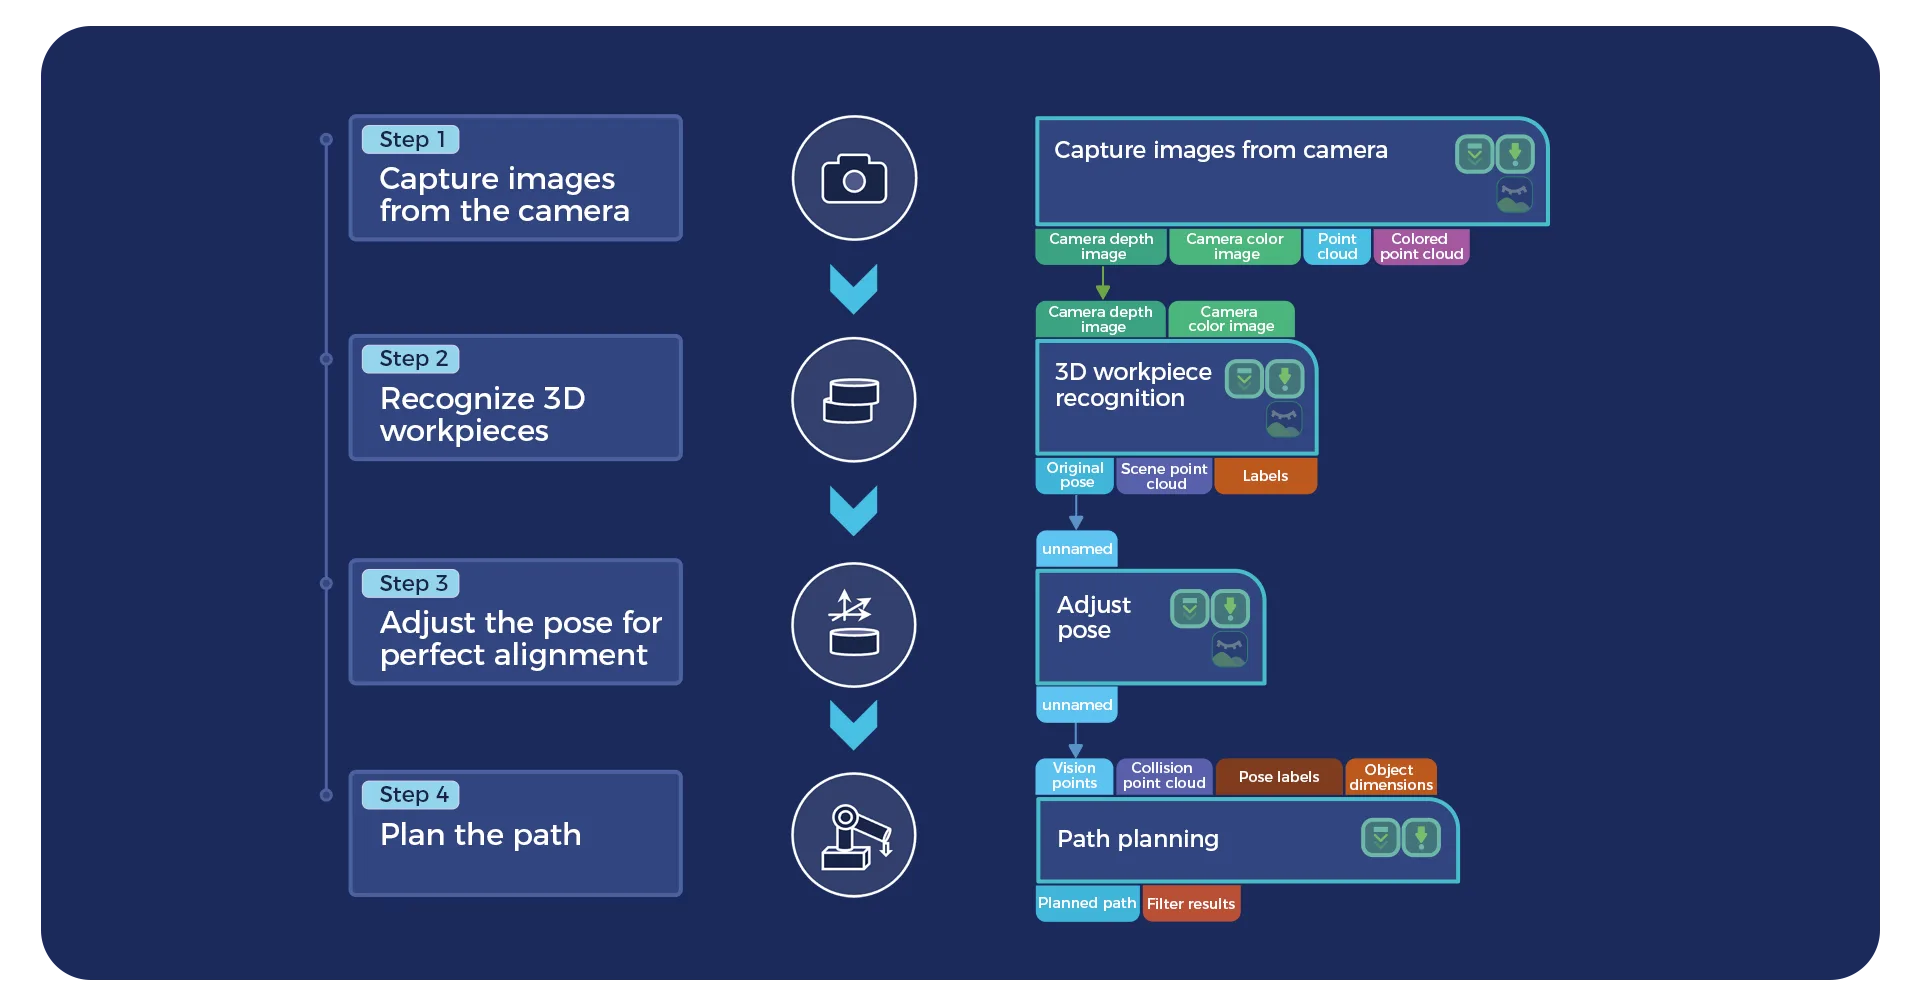This screenshot has height=1002, width=1920.
Task: Toggle run-step arrow on Adjust pose node
Action: click(x=1230, y=608)
